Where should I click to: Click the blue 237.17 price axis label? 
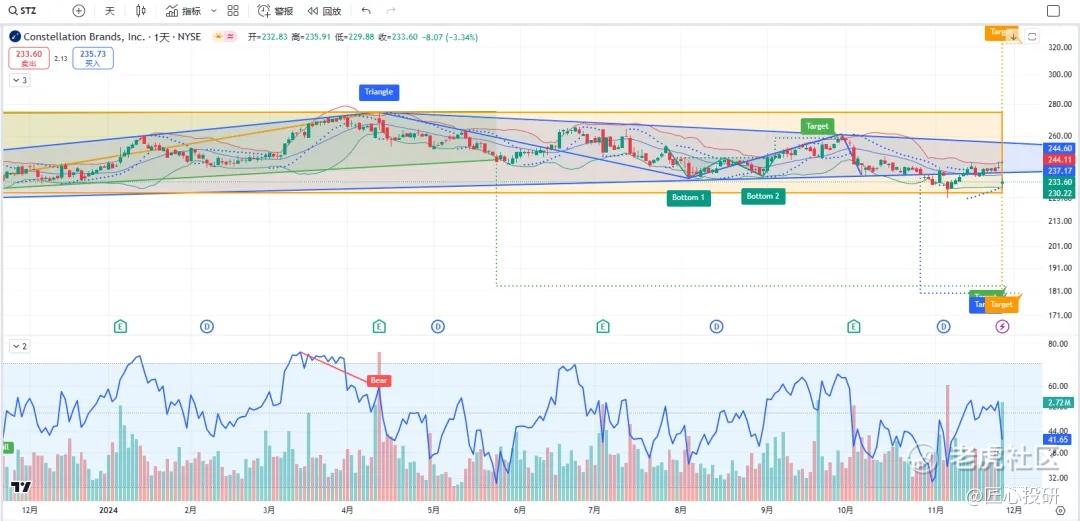(x=1061, y=170)
